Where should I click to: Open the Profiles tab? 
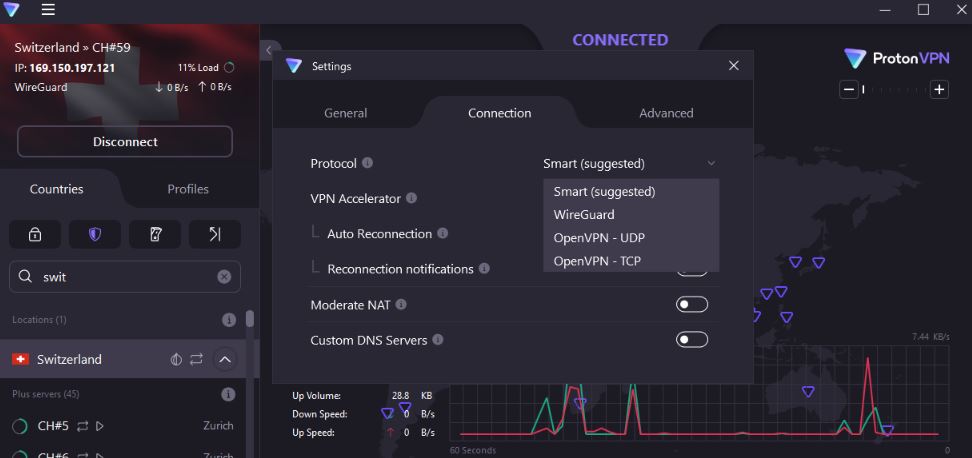click(188, 189)
